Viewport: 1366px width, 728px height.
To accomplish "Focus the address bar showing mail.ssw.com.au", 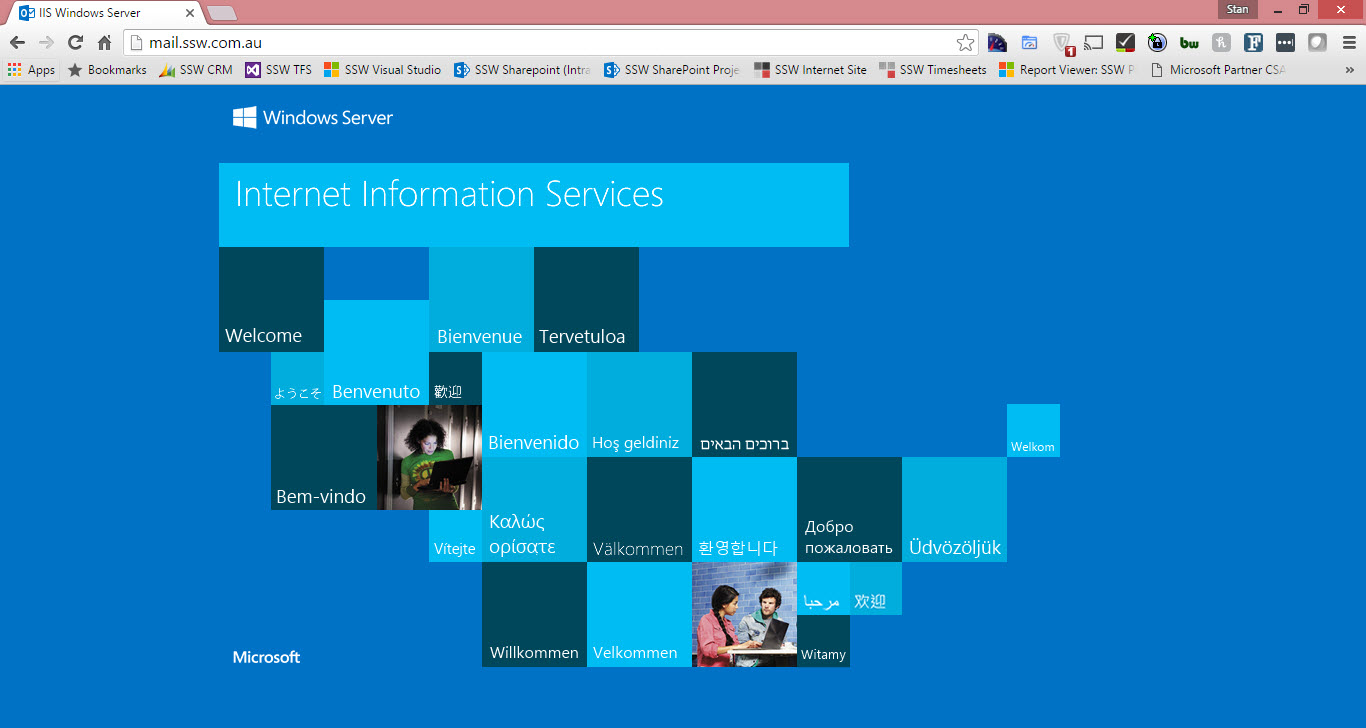I will (x=540, y=43).
